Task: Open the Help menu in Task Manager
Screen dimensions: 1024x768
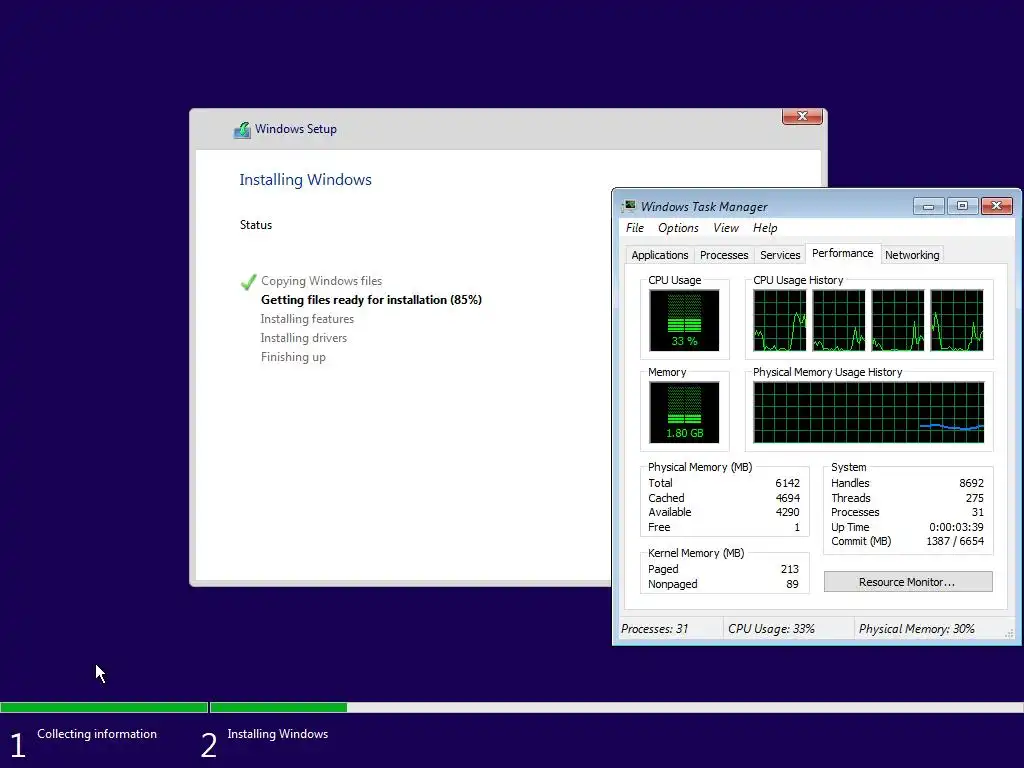Action: pos(765,228)
